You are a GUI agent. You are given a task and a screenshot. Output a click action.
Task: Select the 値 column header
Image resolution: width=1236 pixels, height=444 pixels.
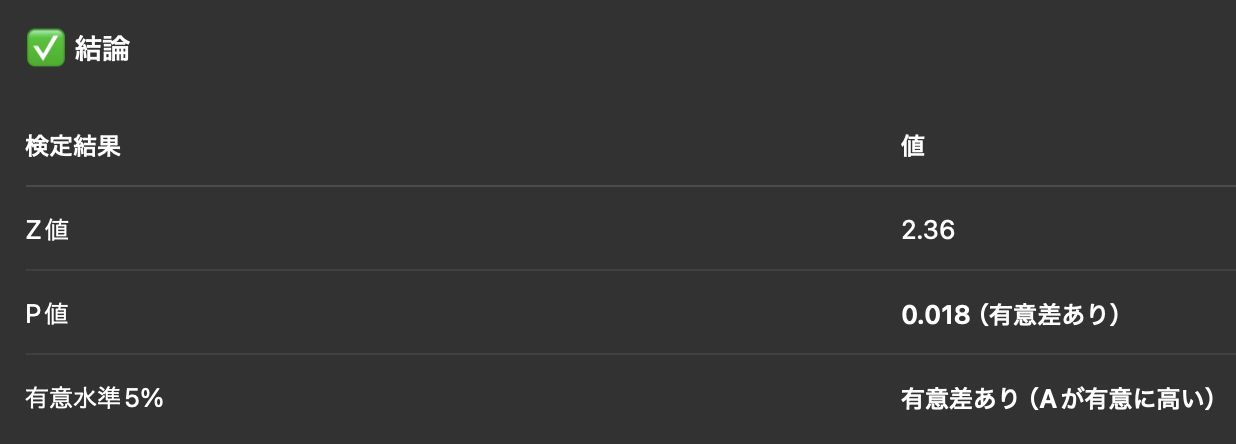912,146
